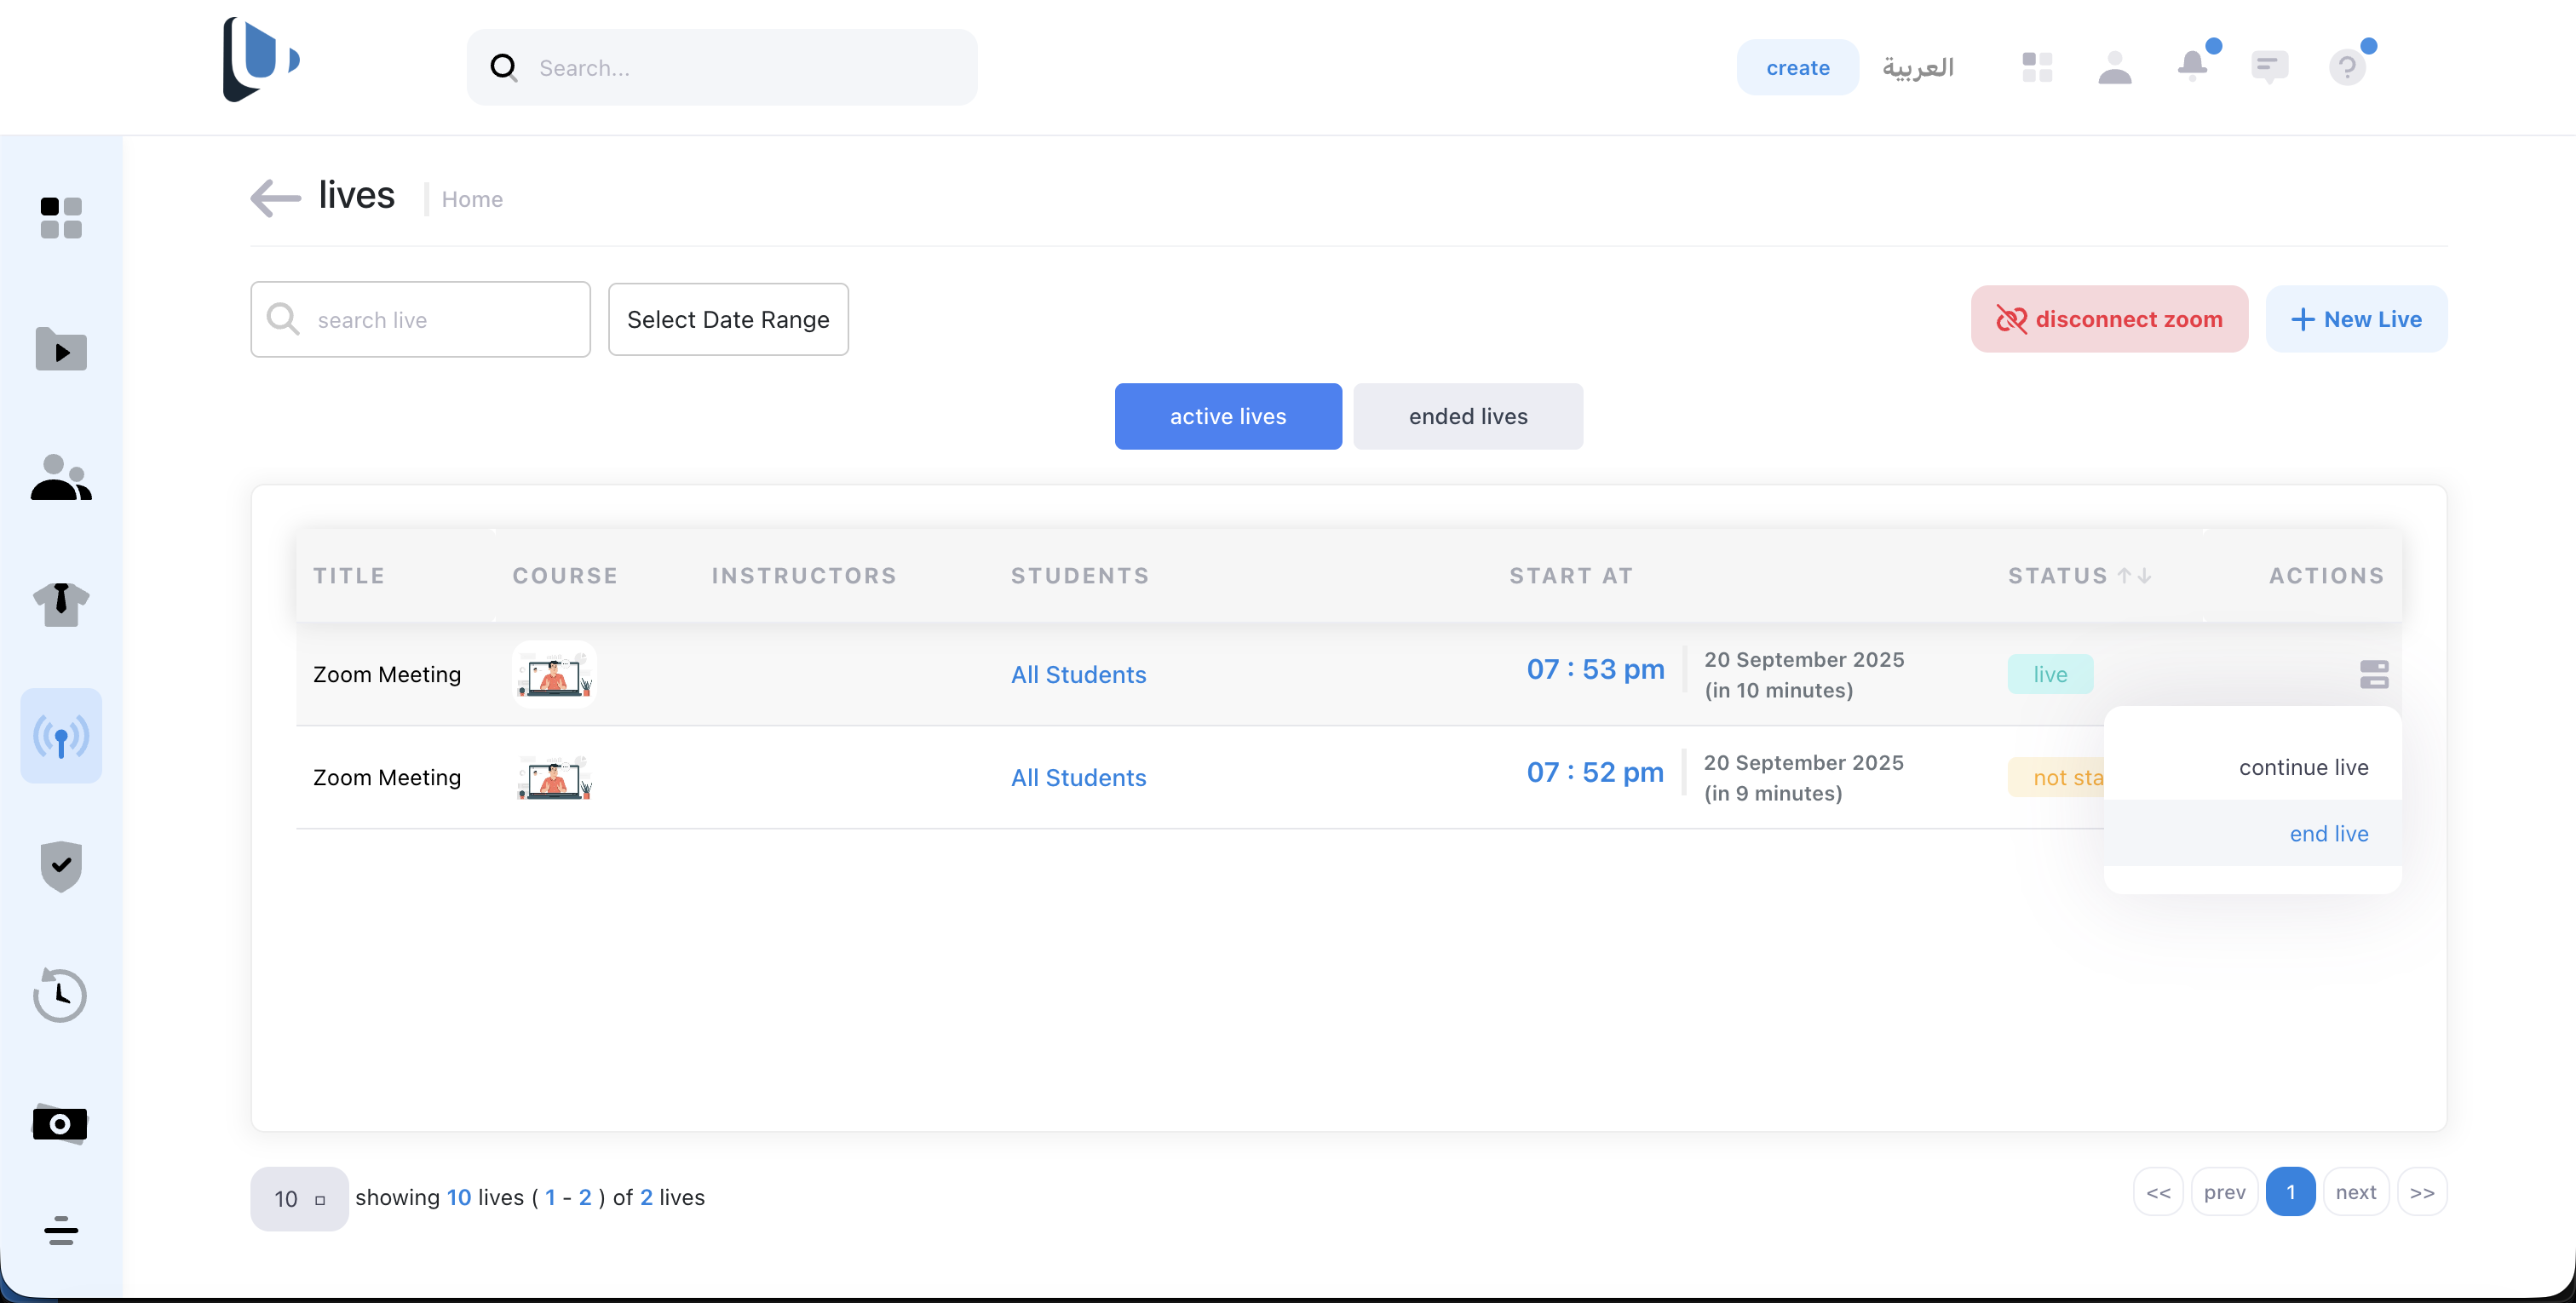The height and width of the screenshot is (1303, 2576).
Task: Click the INSTRUCTORS column header
Action: pyautogui.click(x=804, y=575)
